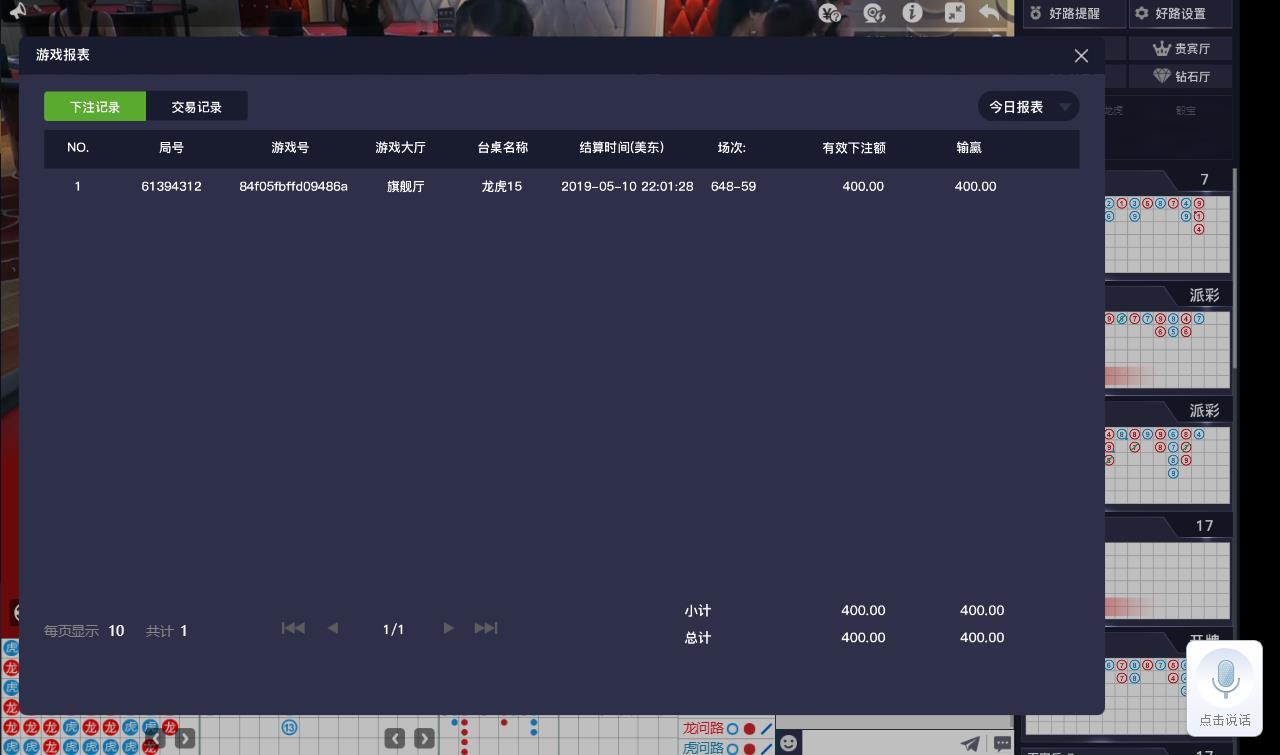Click the 结算时间(美东) column header

[622, 148]
